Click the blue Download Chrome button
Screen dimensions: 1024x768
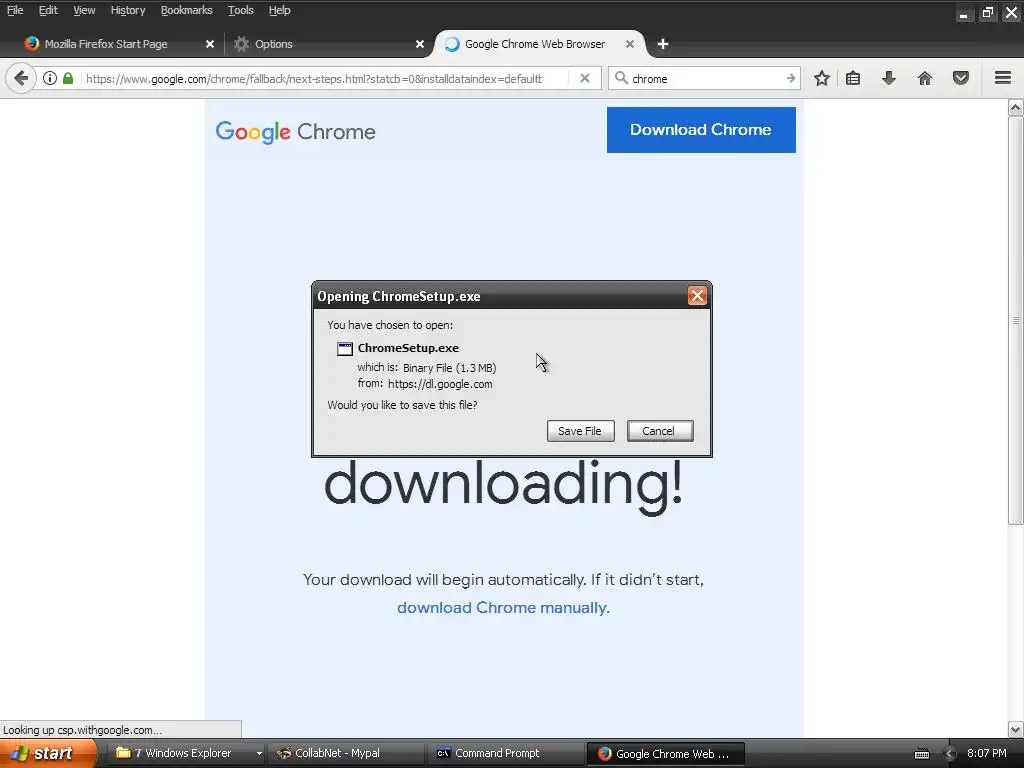point(701,130)
